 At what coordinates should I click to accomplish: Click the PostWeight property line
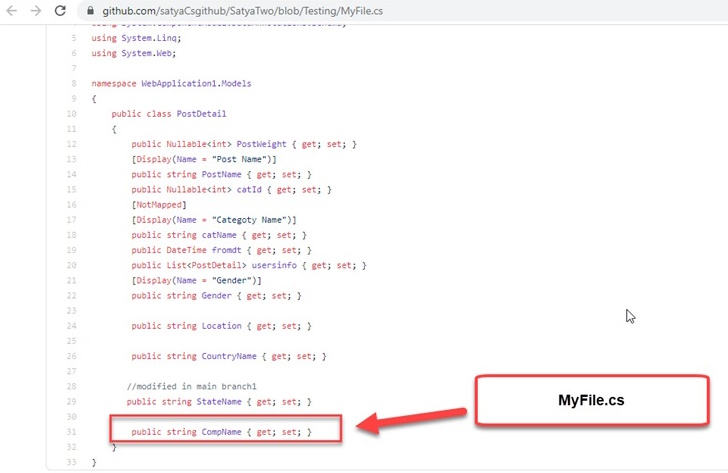[x=244, y=144]
